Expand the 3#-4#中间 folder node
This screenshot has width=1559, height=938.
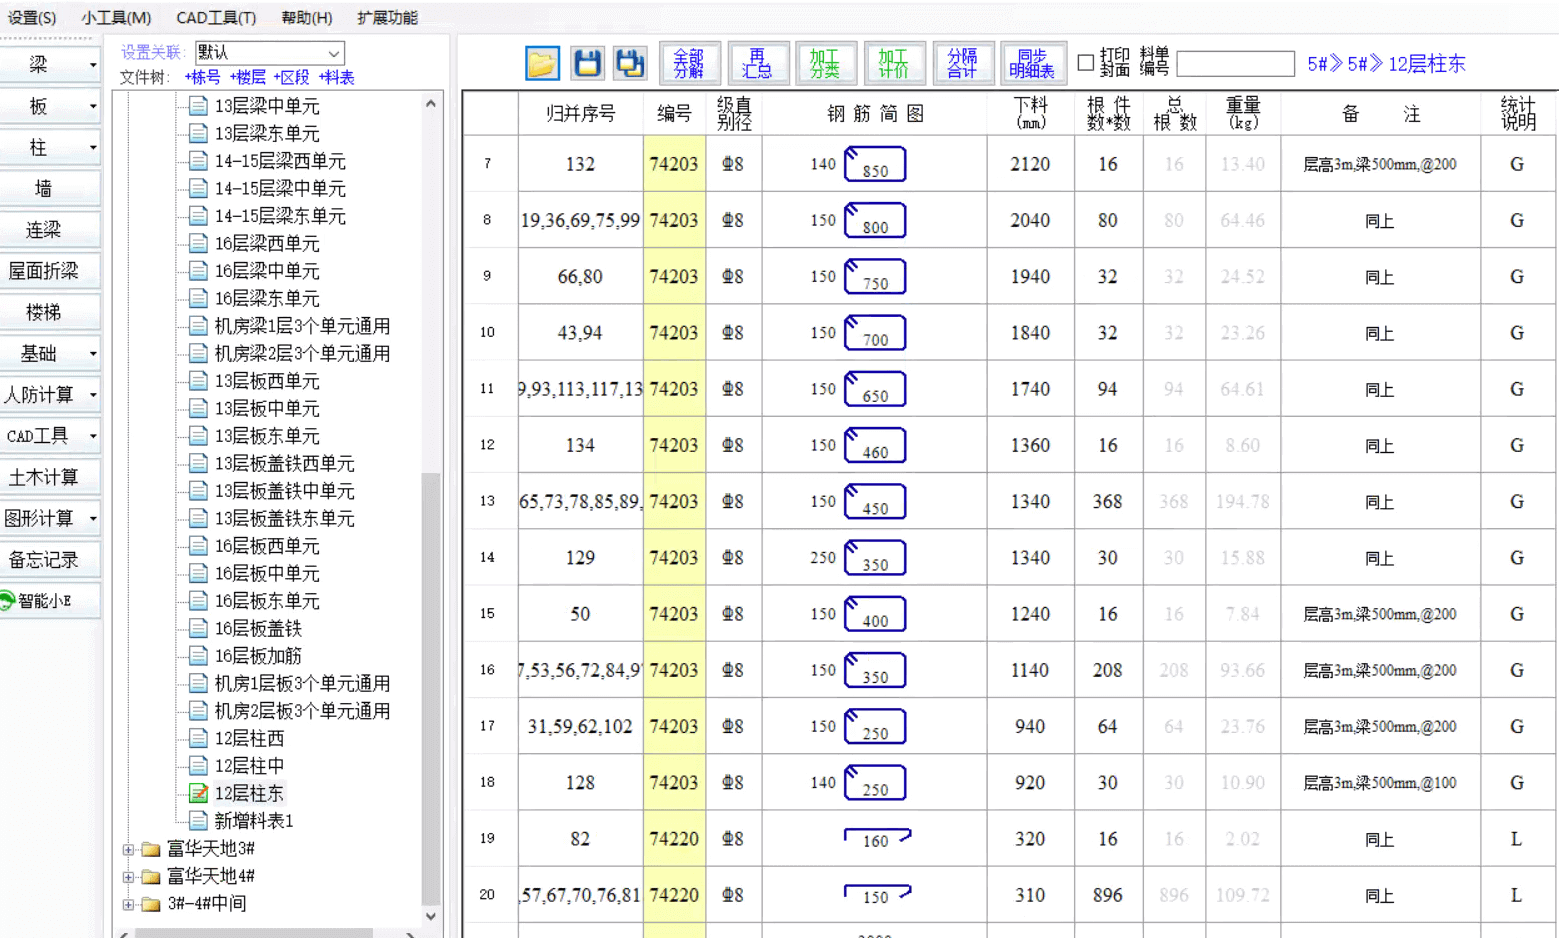(128, 904)
